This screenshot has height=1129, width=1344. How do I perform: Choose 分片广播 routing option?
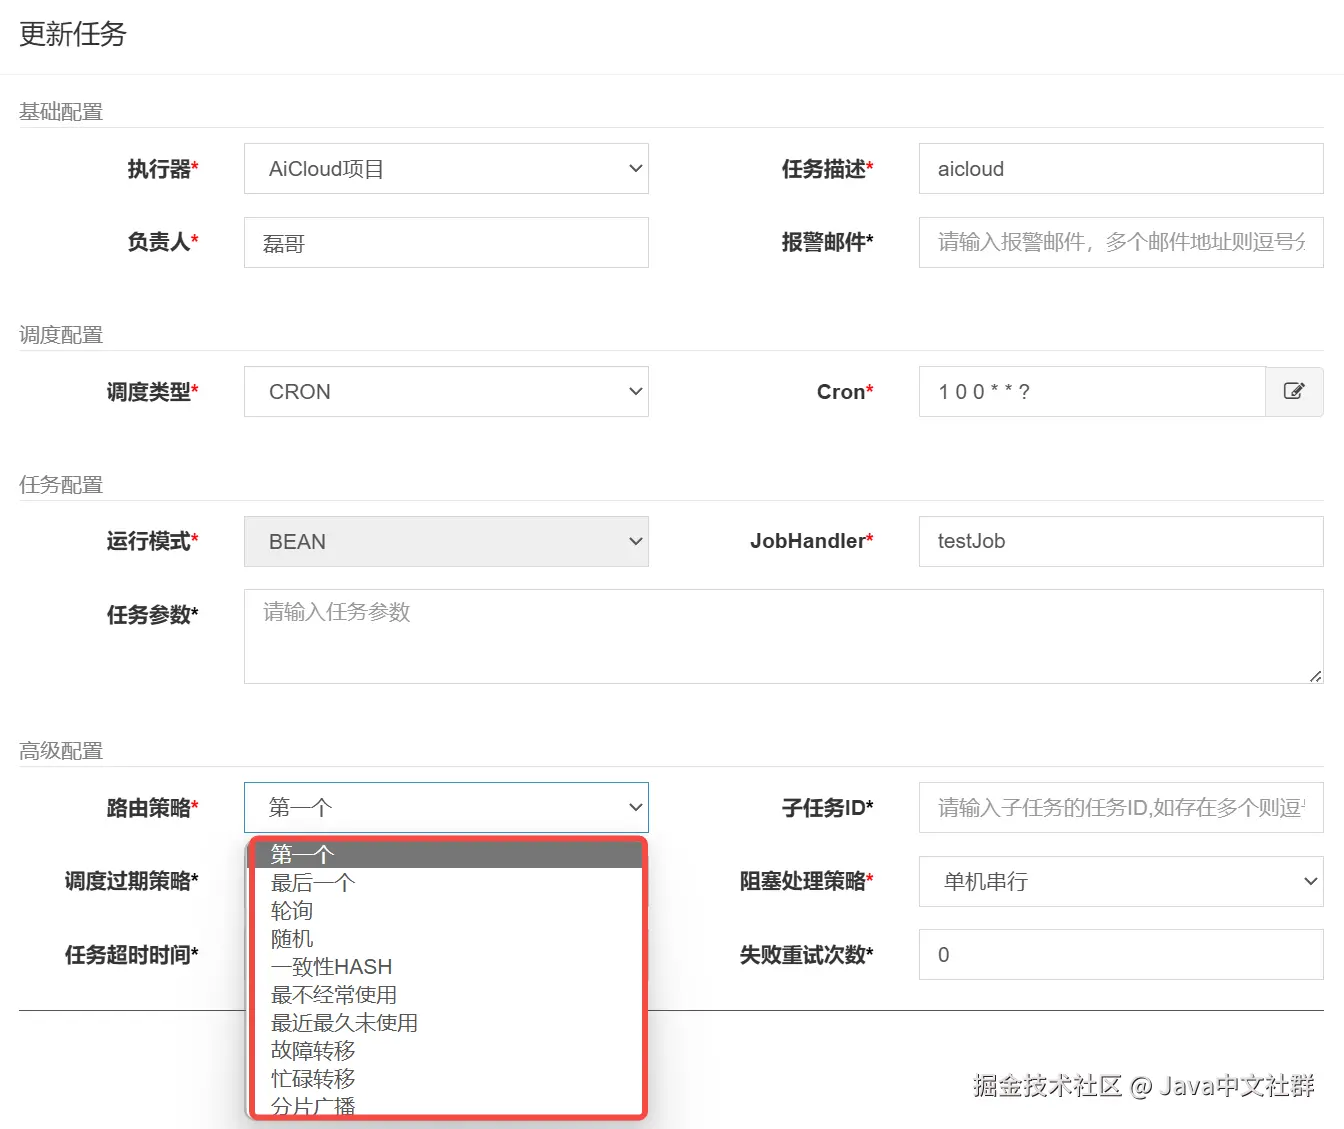pos(446,1104)
